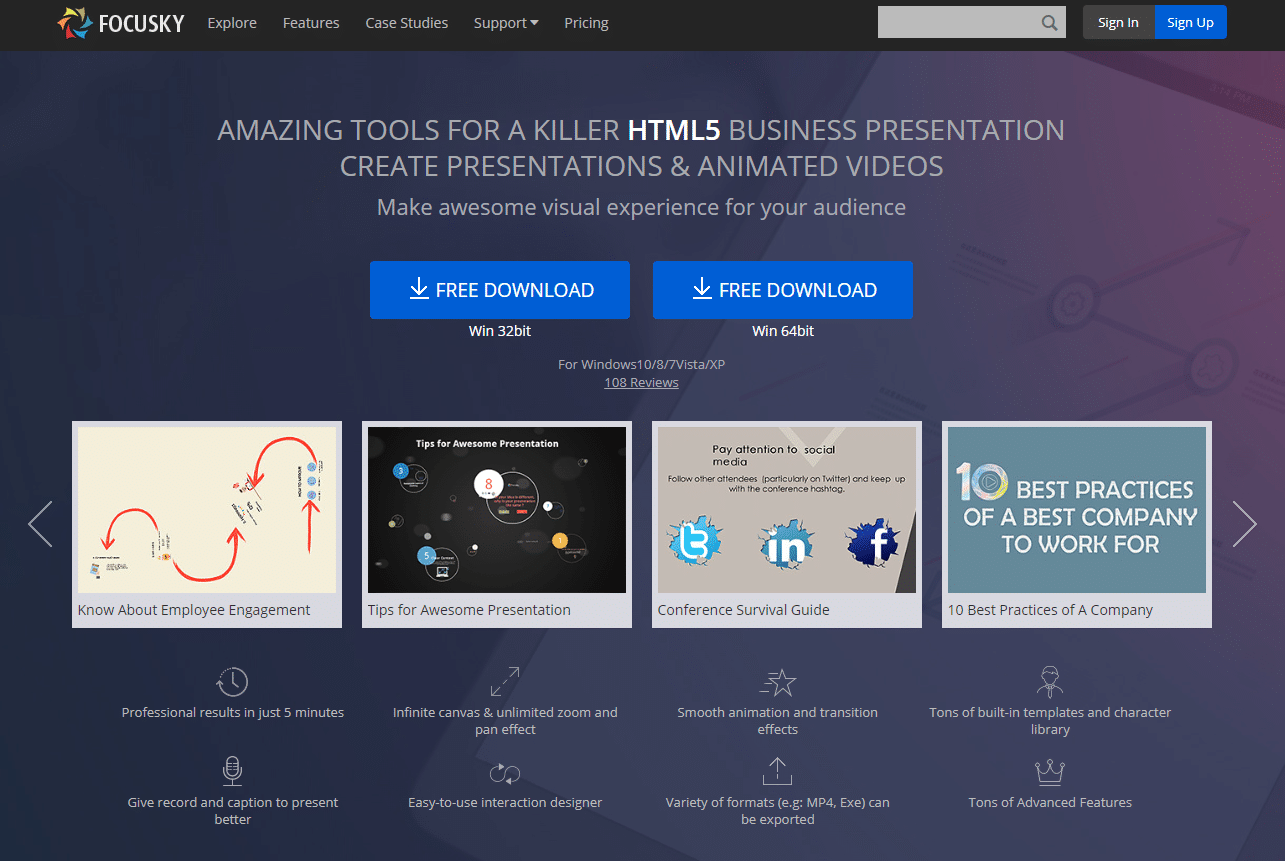The width and height of the screenshot is (1285, 861).
Task: Click the microphone record icon
Action: pyautogui.click(x=232, y=771)
